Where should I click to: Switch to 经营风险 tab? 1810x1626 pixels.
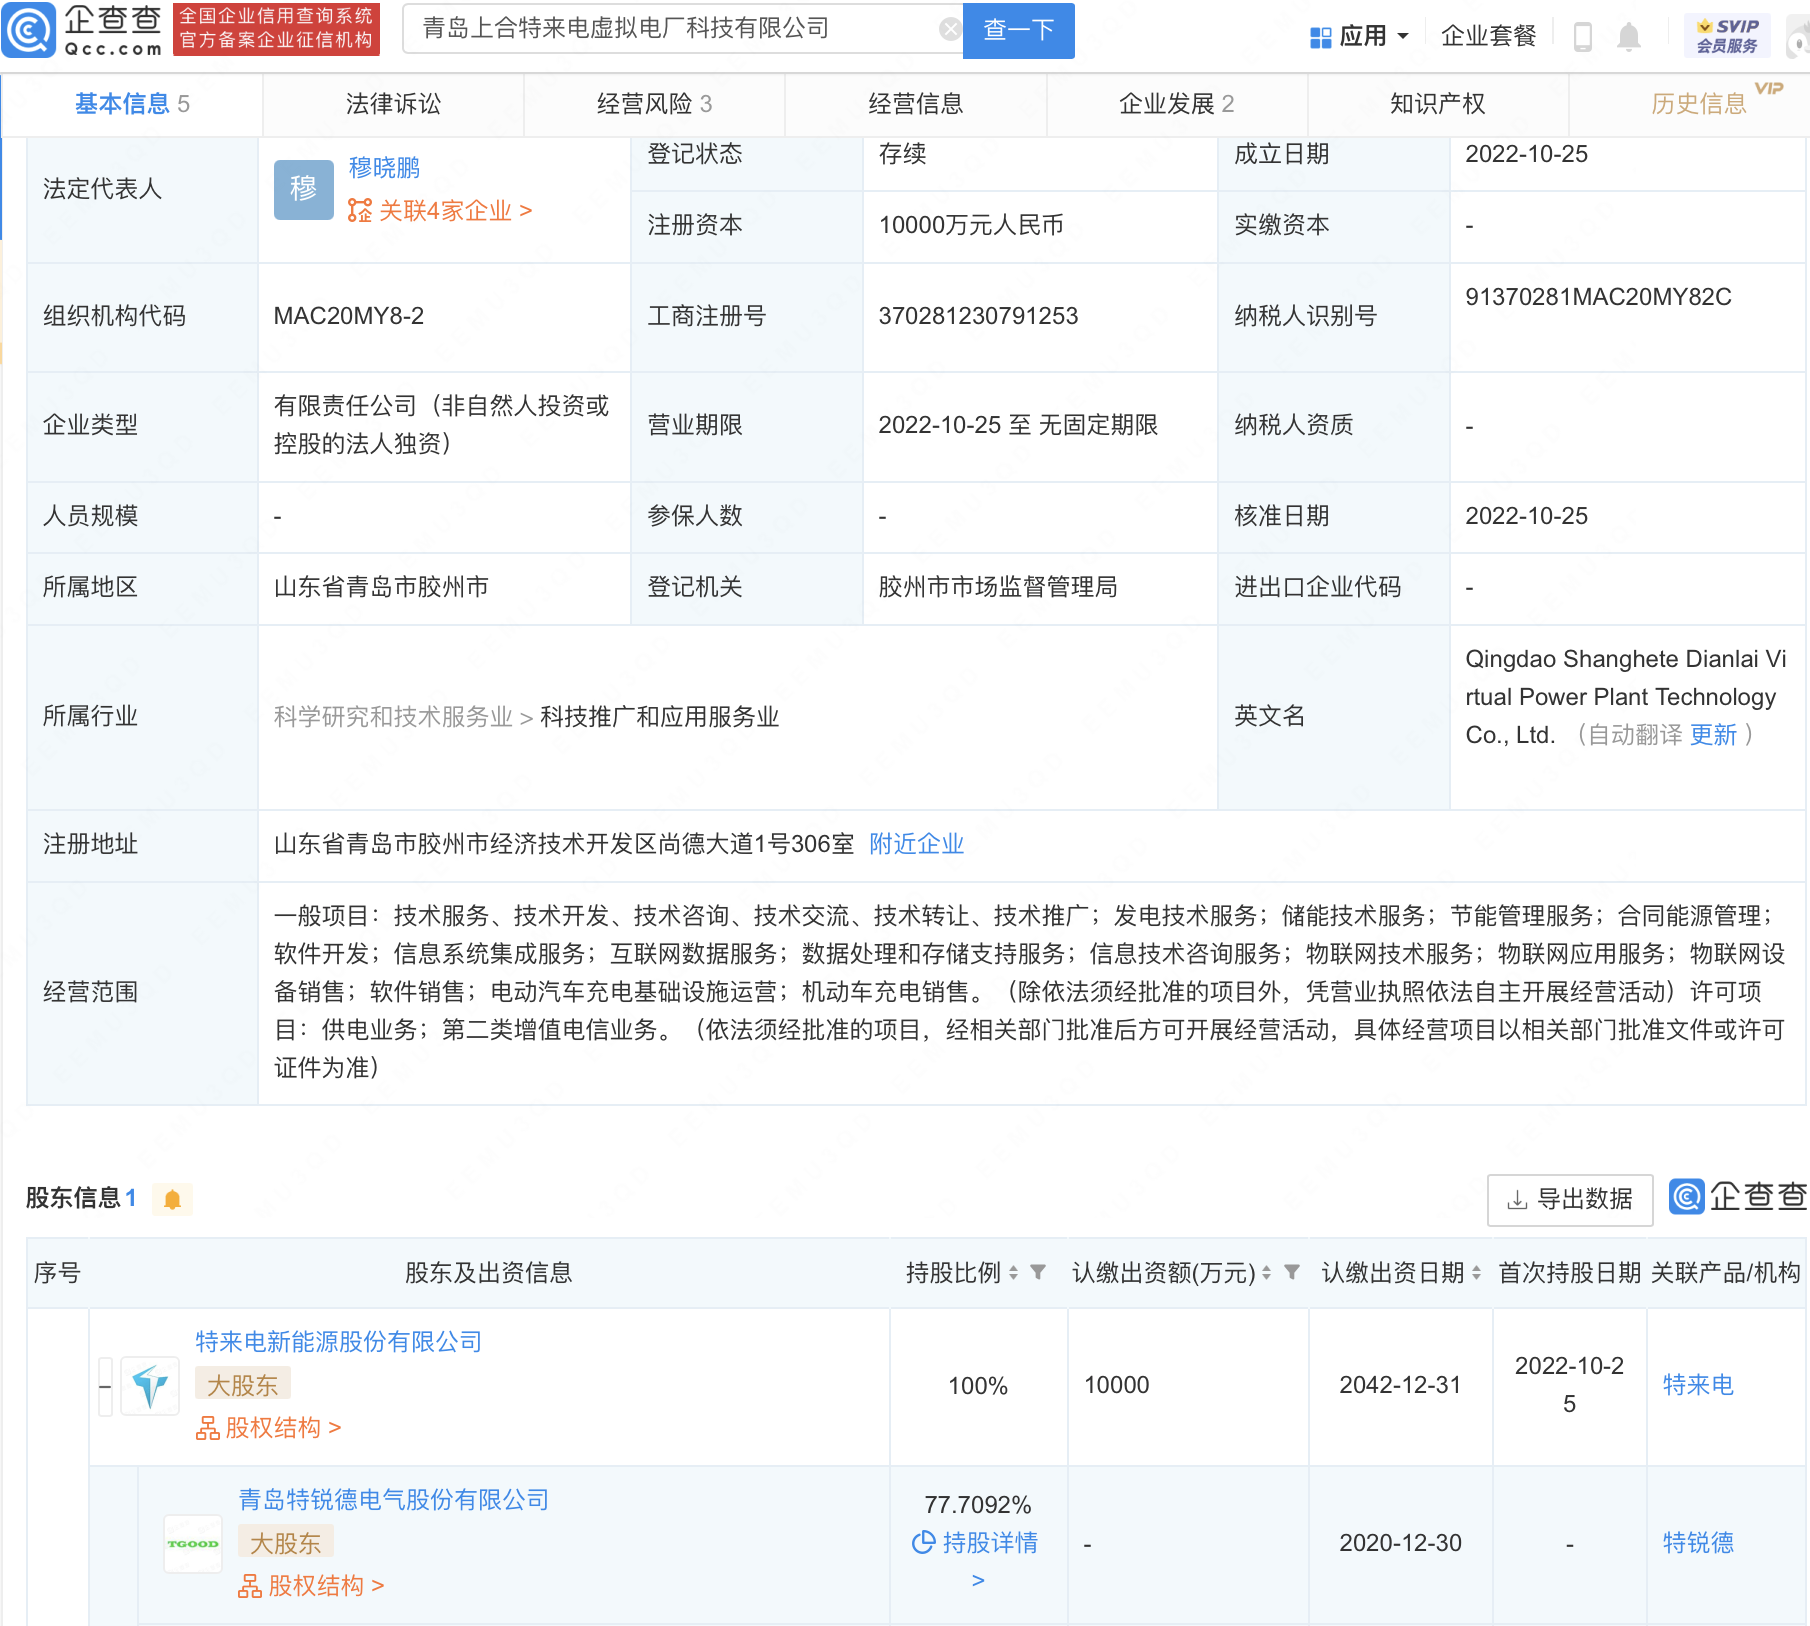(654, 104)
